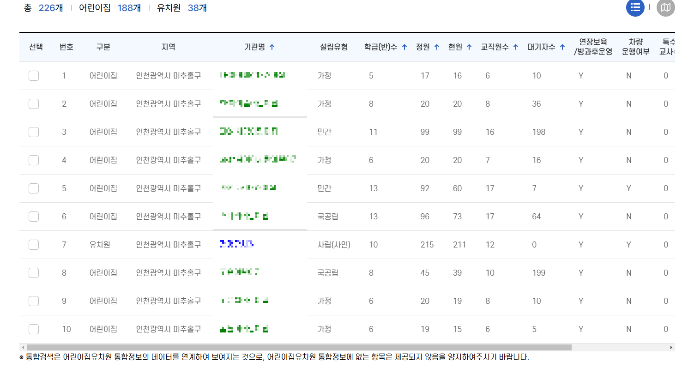Click the 민간 cell in row 3

[324, 132]
